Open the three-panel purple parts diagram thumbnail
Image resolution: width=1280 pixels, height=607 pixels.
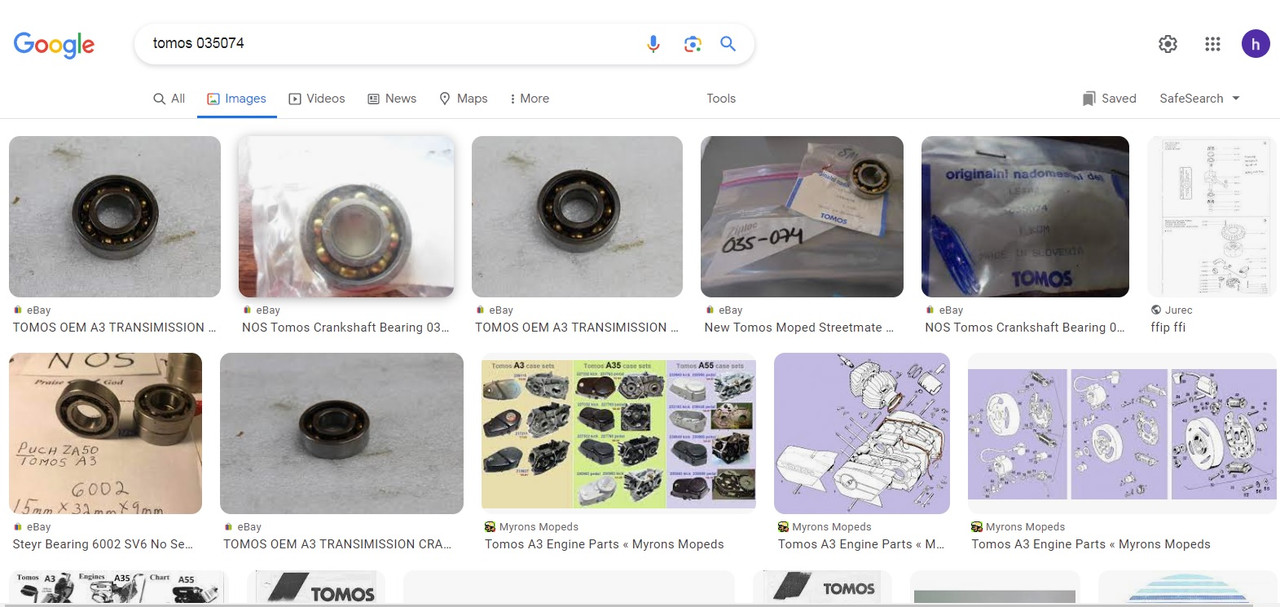tap(1122, 433)
